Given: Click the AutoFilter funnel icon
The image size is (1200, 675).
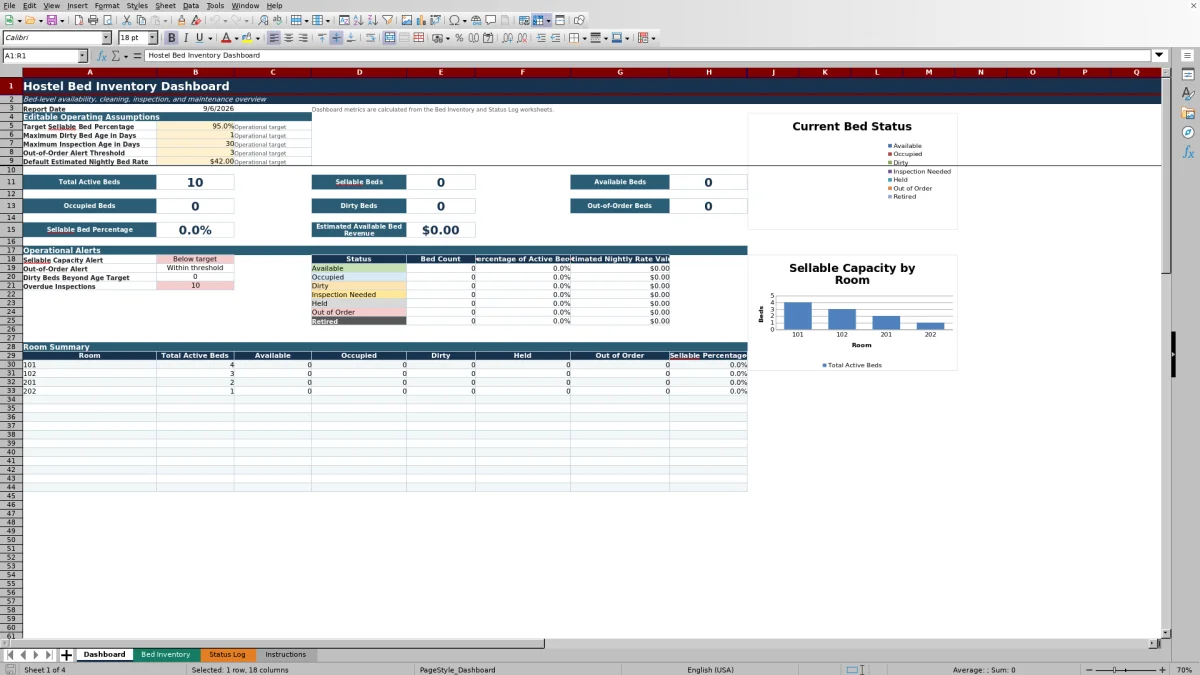Looking at the screenshot, I should tap(387, 20).
